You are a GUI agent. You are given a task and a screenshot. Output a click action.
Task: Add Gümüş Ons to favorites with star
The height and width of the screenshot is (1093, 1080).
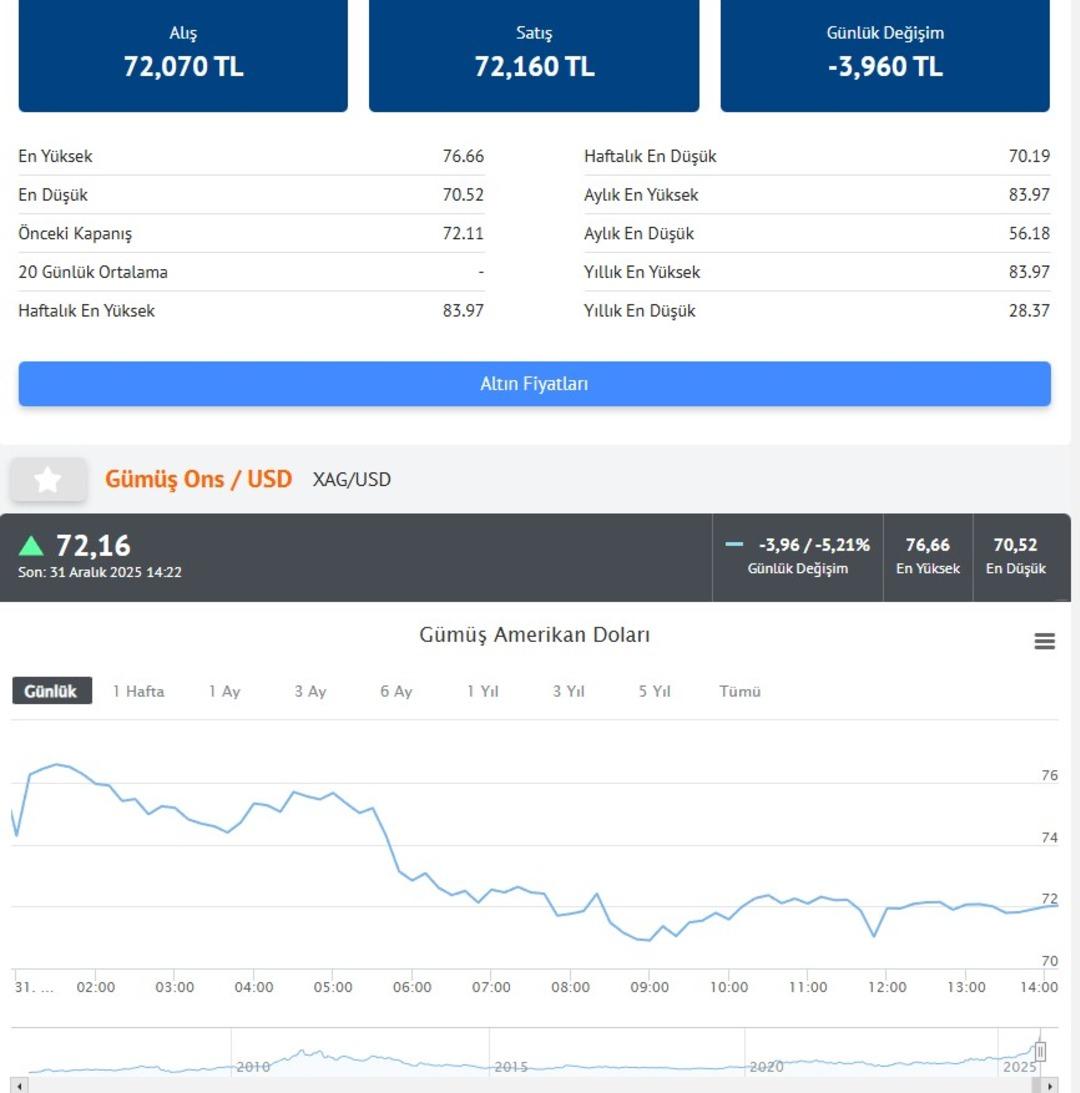(47, 480)
